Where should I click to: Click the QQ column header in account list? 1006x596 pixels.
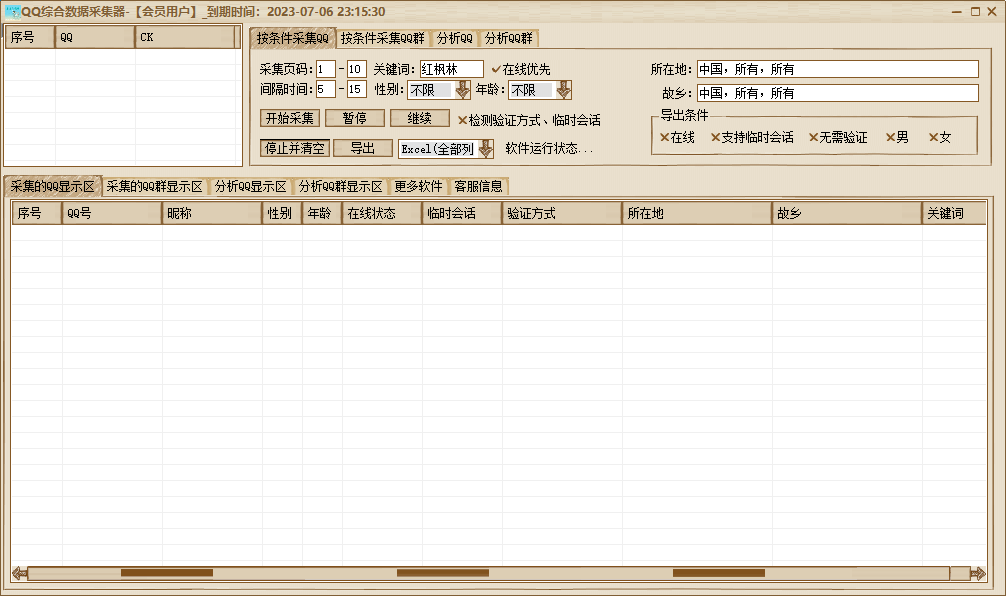95,37
